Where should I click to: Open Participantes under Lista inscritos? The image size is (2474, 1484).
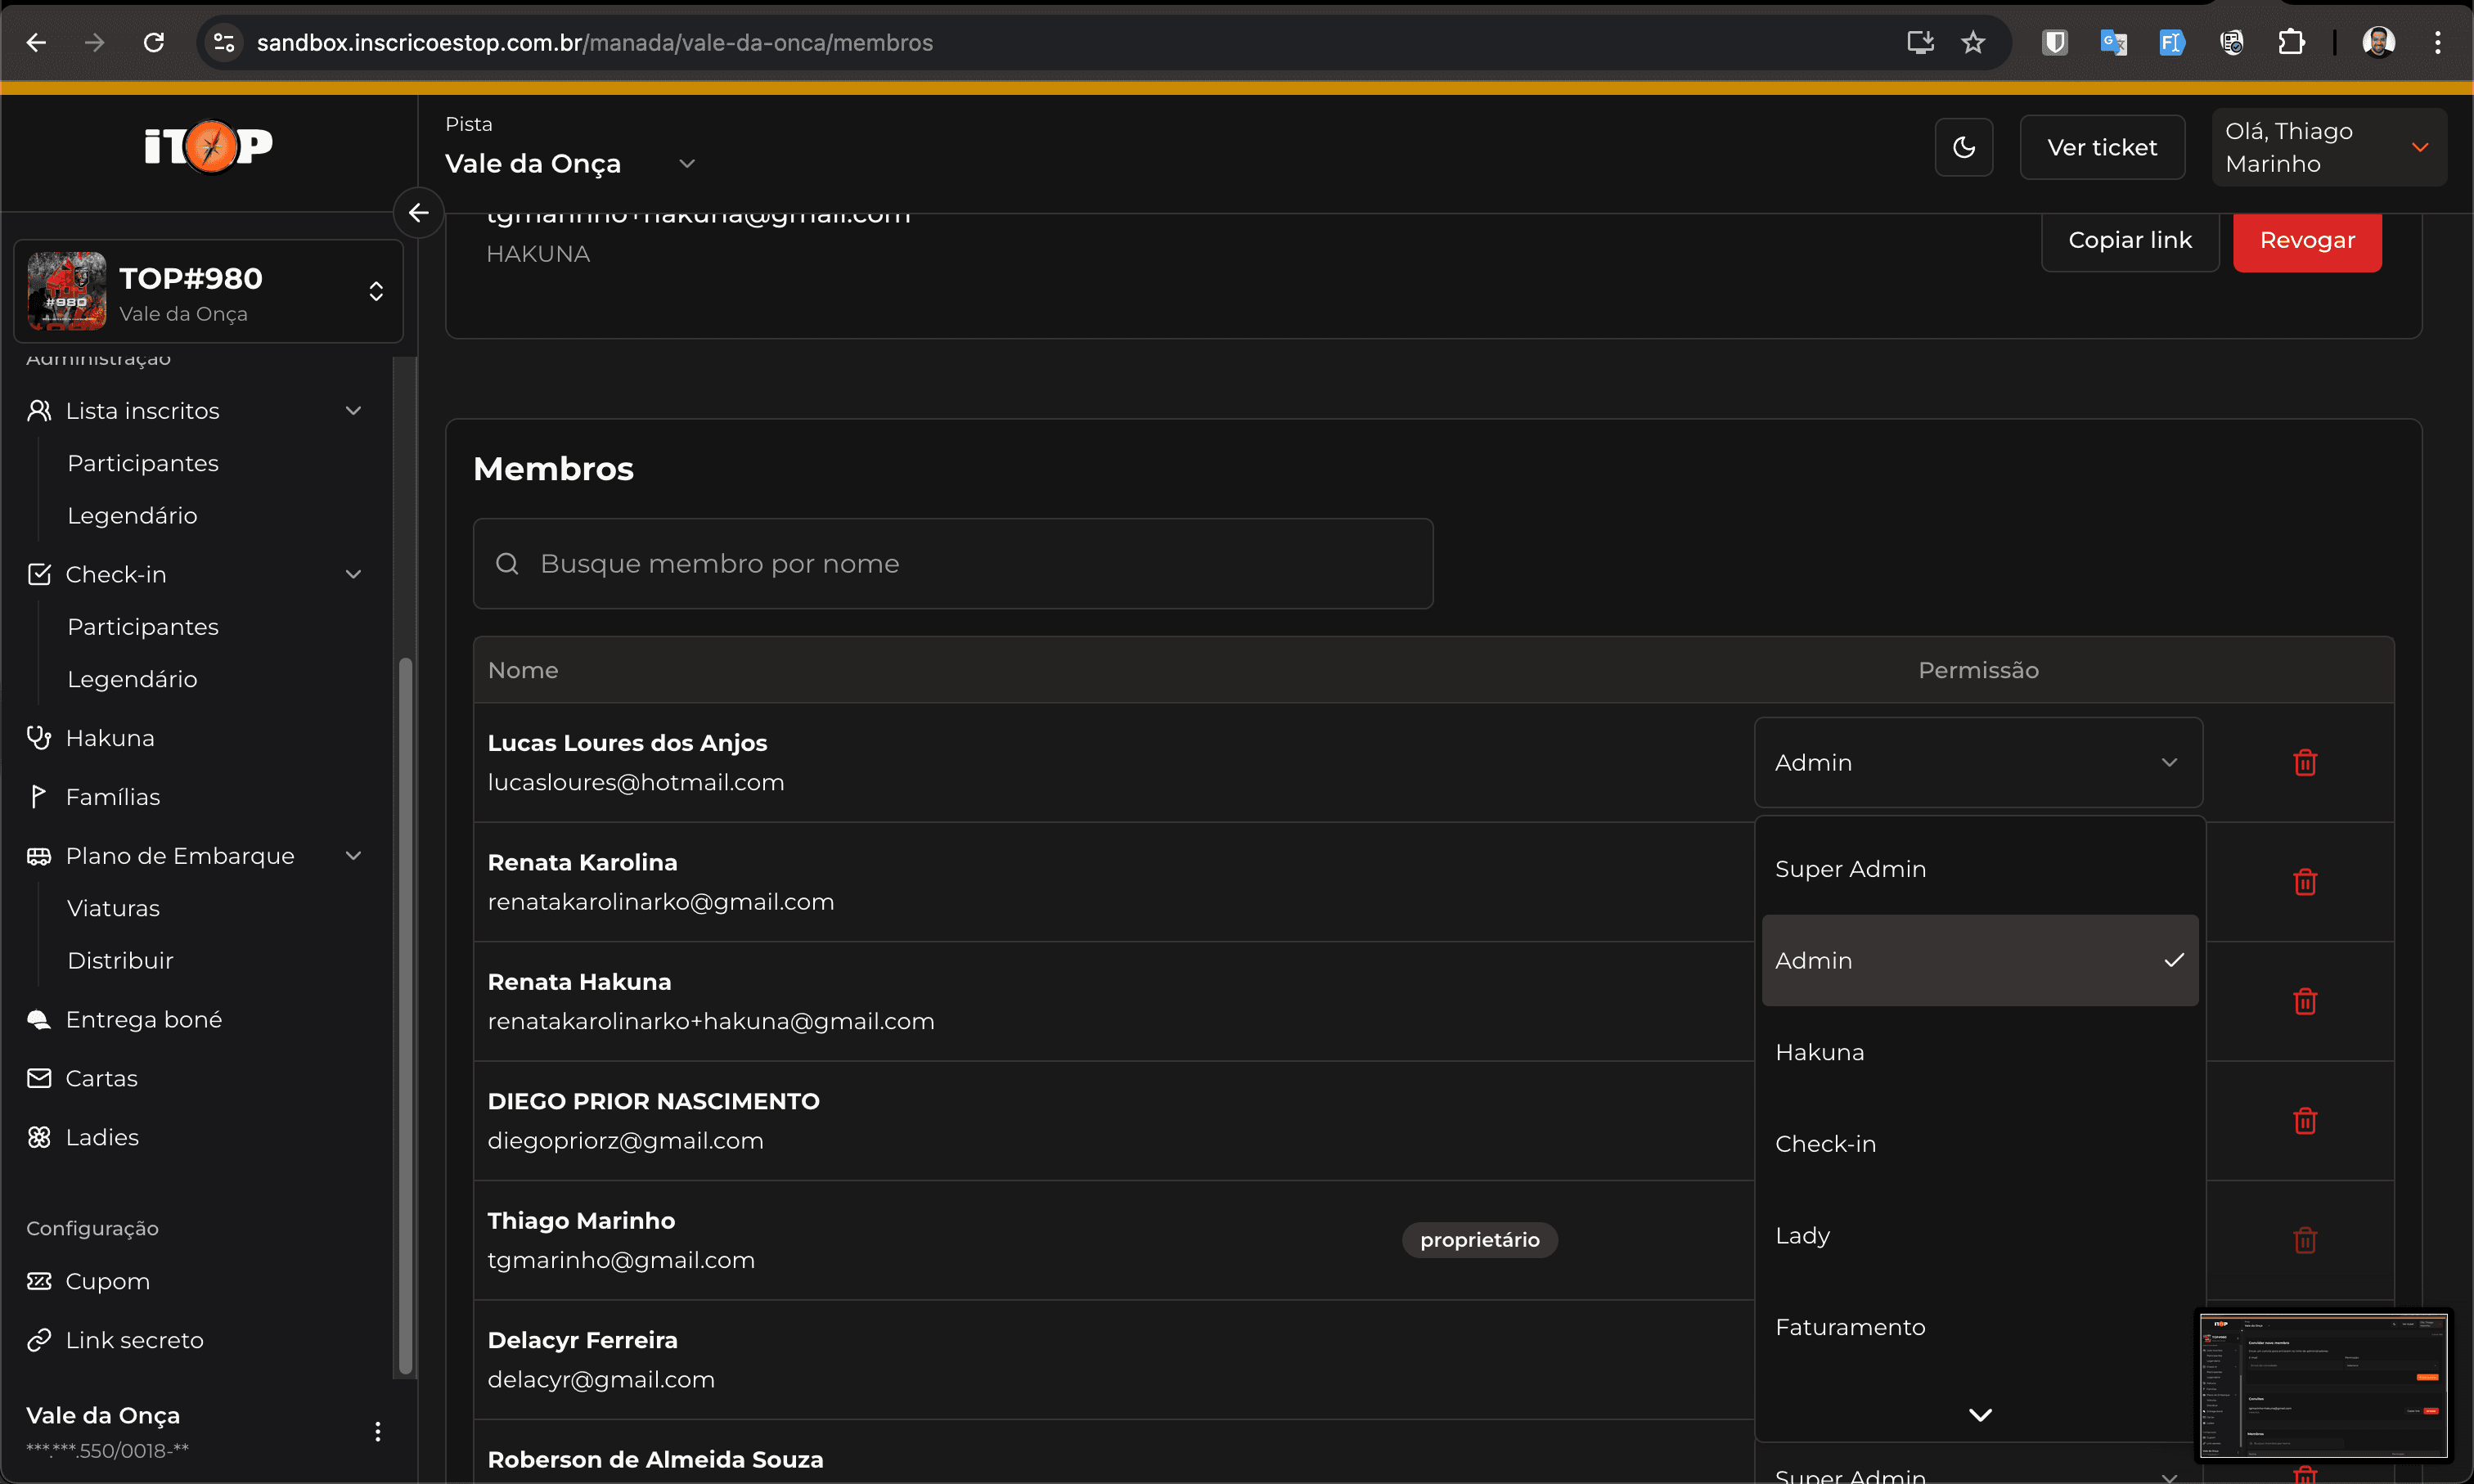(143, 463)
